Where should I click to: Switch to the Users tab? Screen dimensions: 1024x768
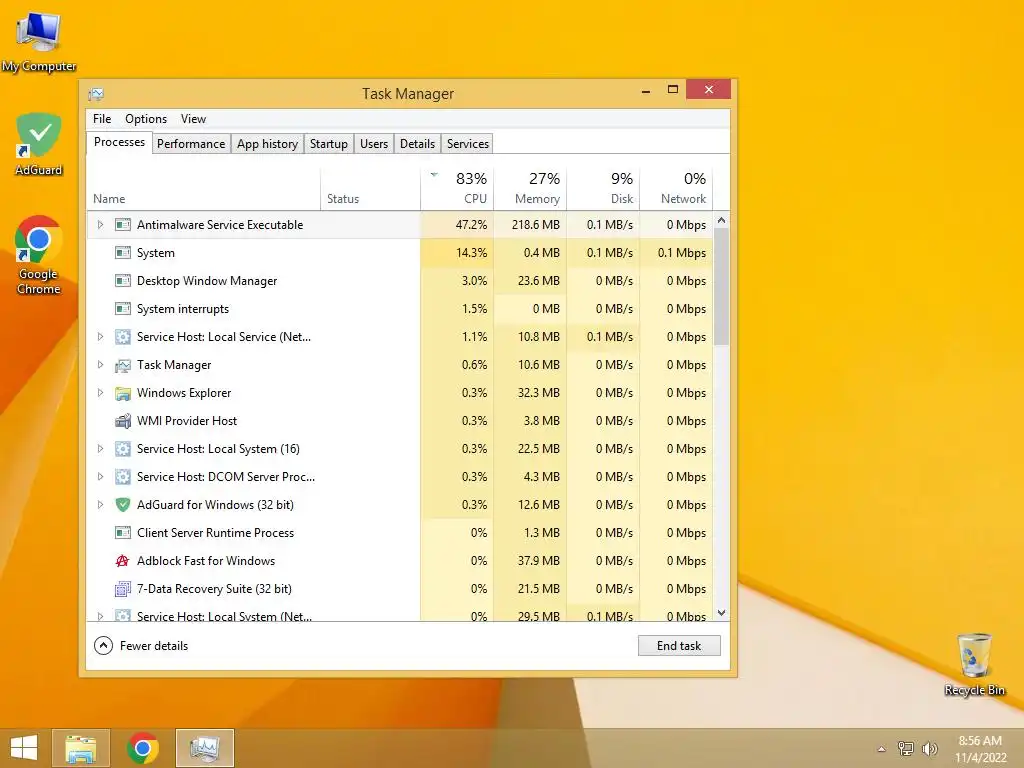(x=374, y=144)
